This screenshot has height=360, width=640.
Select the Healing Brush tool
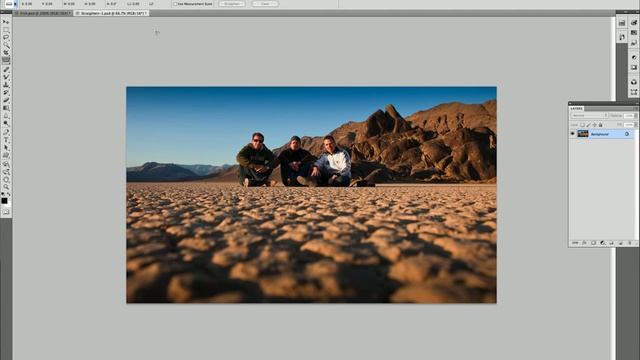click(6, 69)
